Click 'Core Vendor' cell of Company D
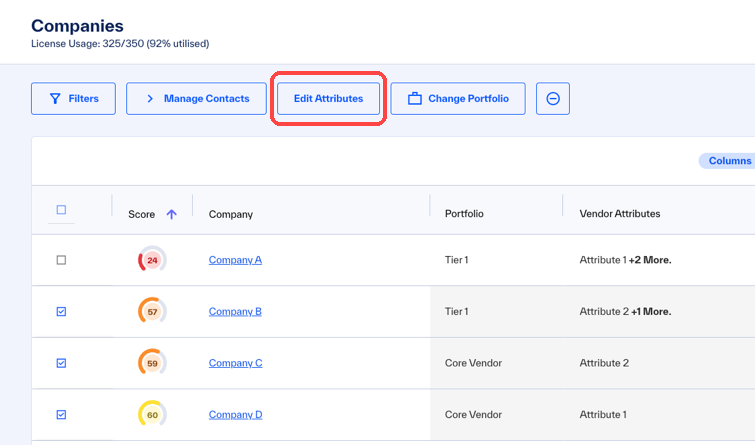Image resolution: width=755 pixels, height=445 pixels. (473, 415)
